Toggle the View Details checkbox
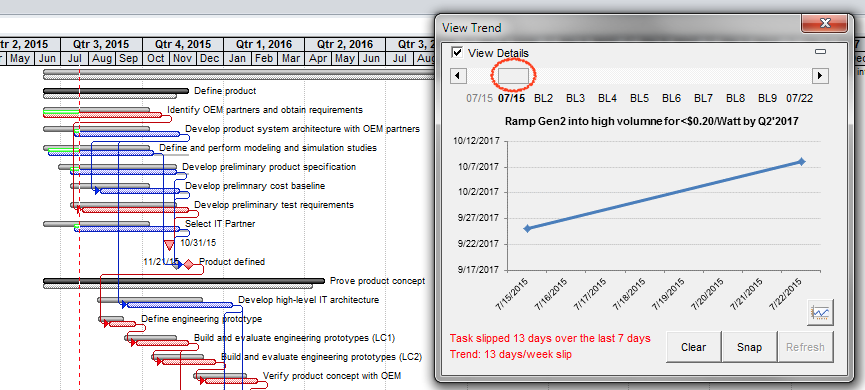The height and width of the screenshot is (390, 865). point(457,52)
